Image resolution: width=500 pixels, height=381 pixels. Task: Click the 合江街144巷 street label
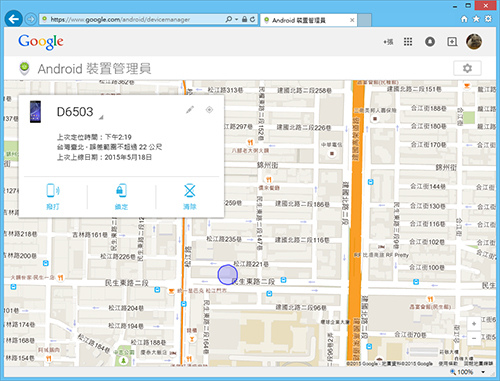coord(428,186)
